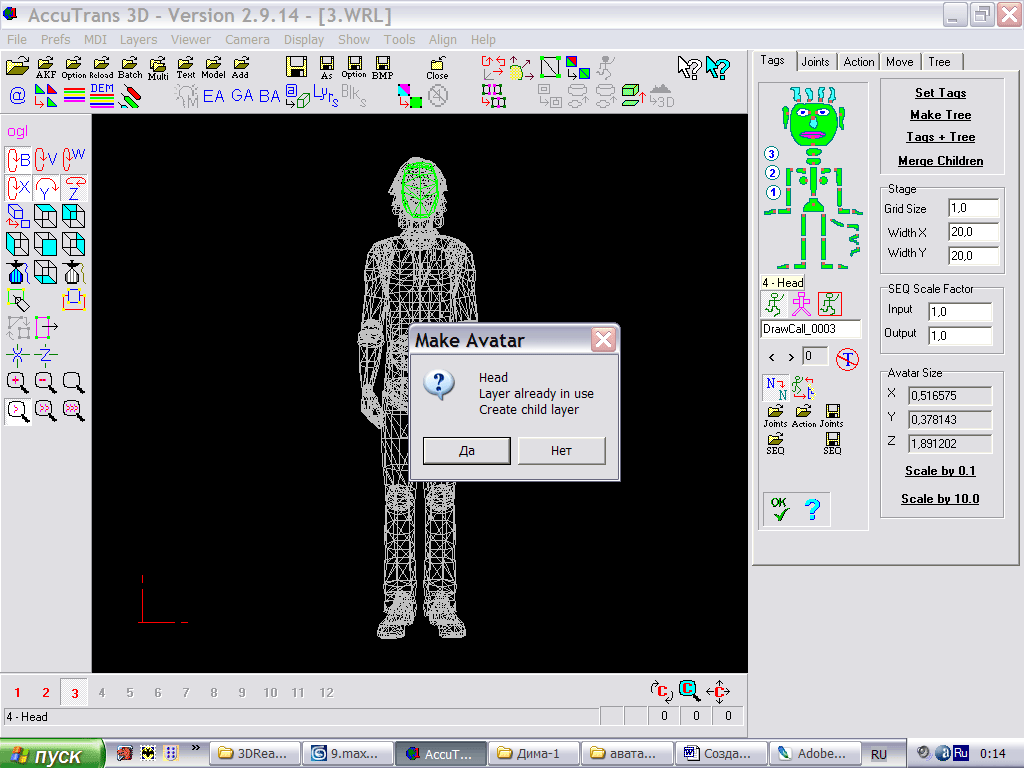The height and width of the screenshot is (768, 1024).
Task: Click the DEM toolbar icon
Action: (102, 95)
